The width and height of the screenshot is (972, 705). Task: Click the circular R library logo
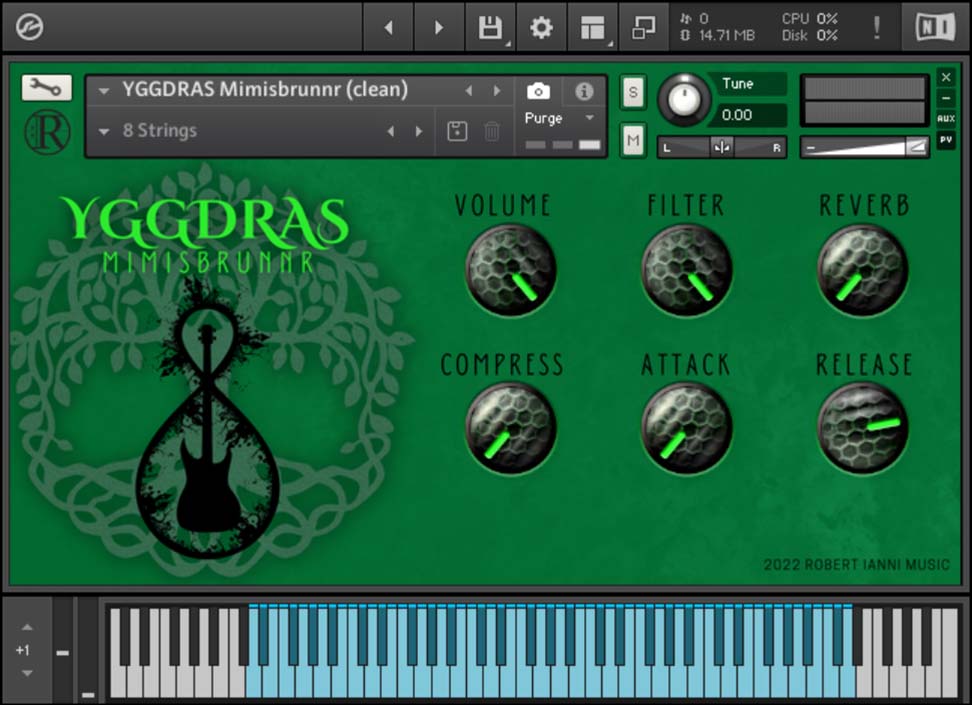tap(47, 132)
